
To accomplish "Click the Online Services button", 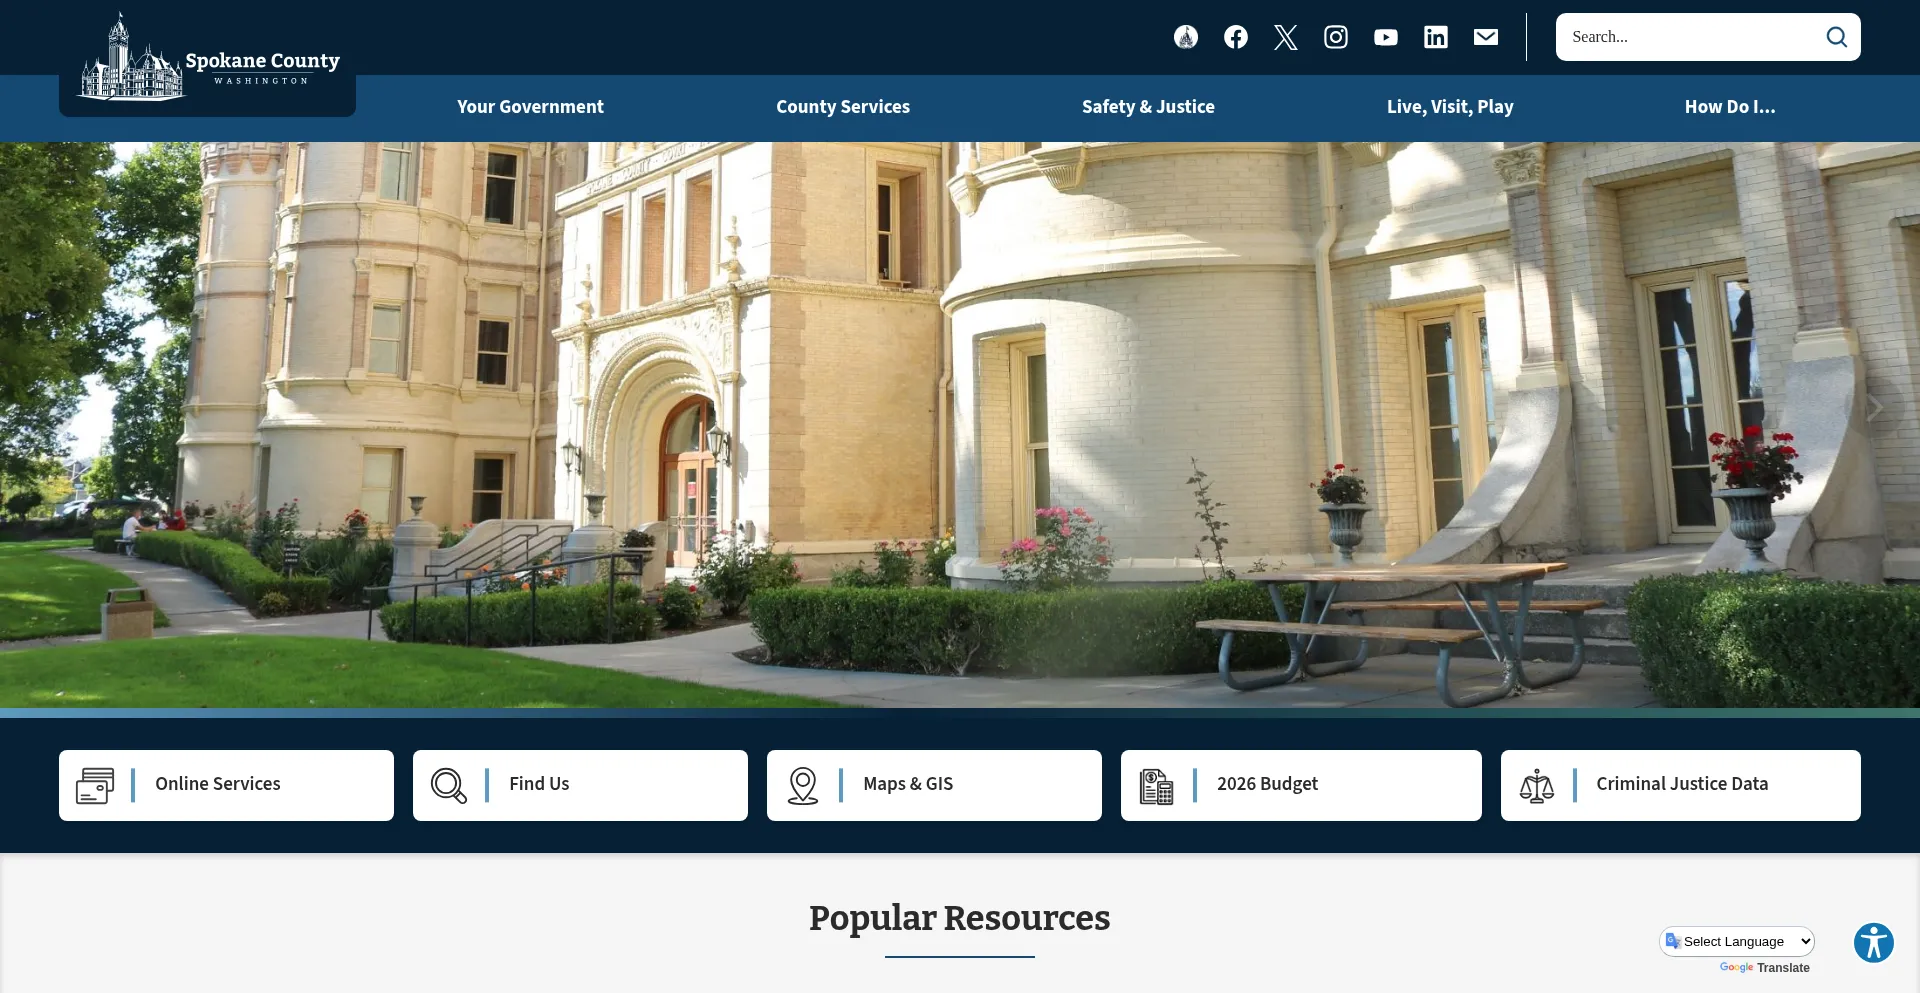I will [x=226, y=785].
